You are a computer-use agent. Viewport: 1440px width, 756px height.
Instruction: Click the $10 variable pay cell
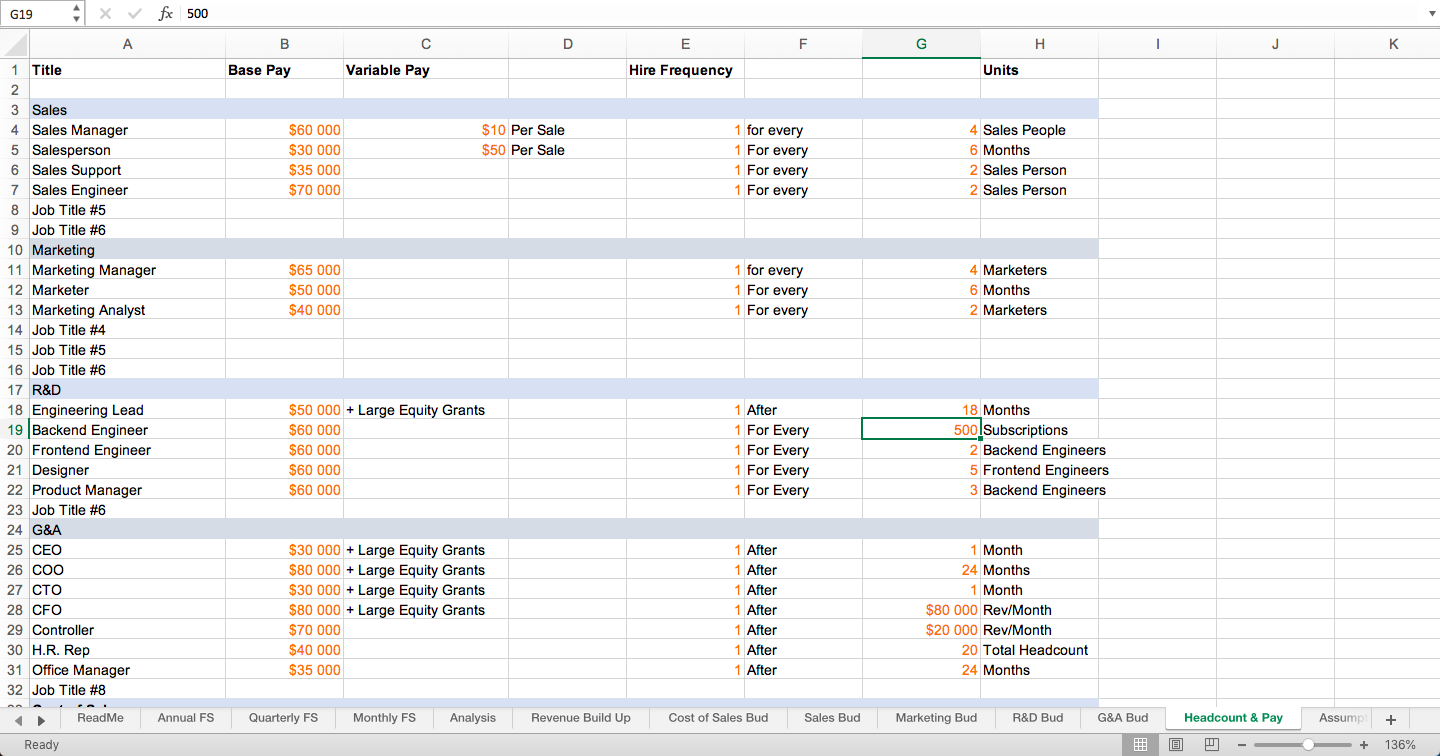pos(426,130)
